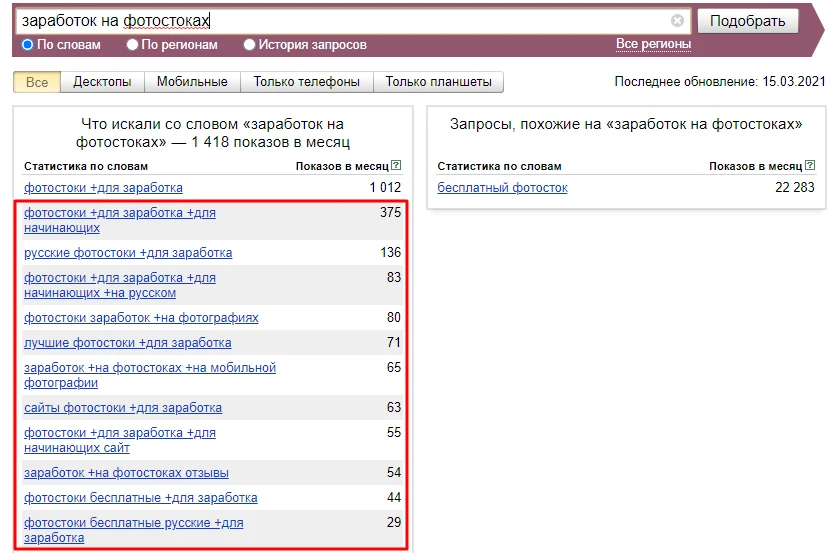The height and width of the screenshot is (553, 837).
Task: Open 'фотостоки +для заработка +для начинающих +на русском' link
Action: coord(120,285)
